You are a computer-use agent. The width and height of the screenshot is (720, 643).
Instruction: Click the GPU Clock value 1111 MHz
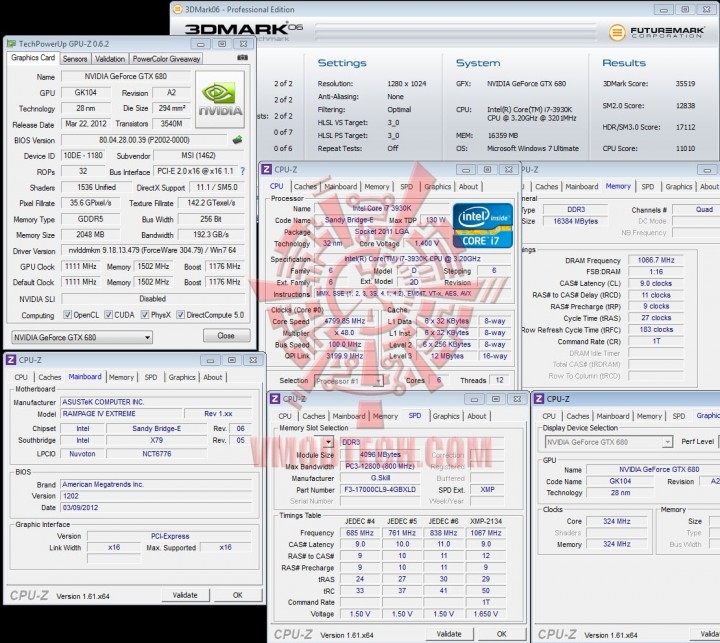pos(81,266)
